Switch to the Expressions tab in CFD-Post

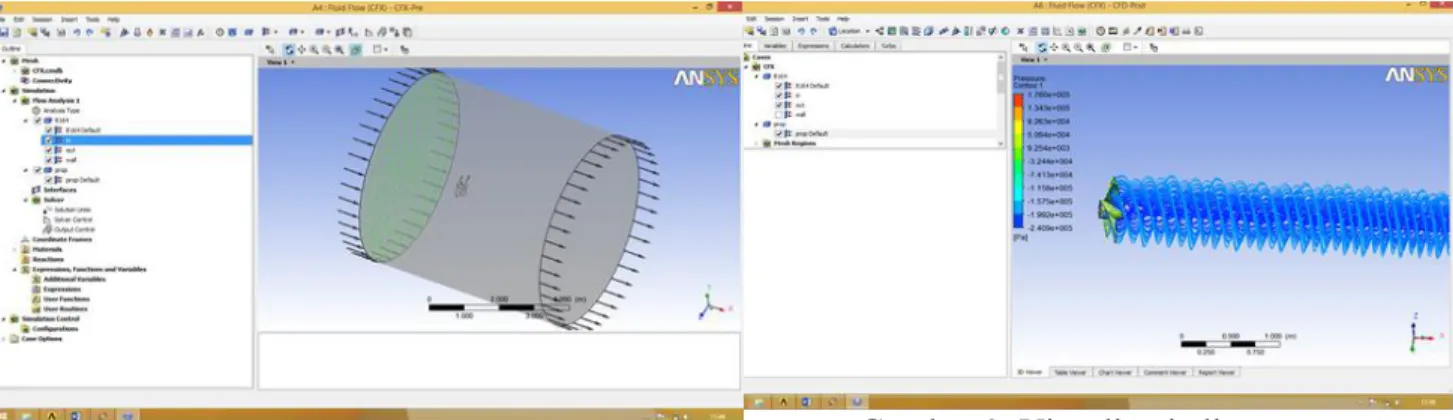point(813,46)
